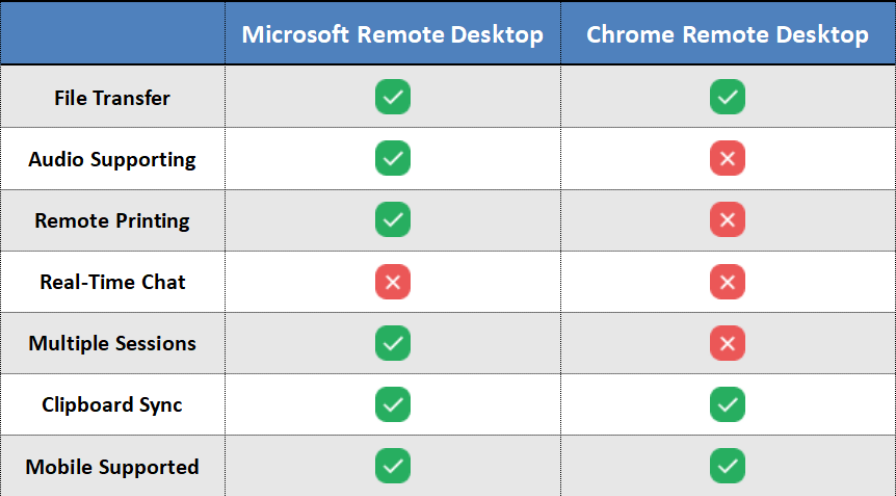This screenshot has height=496, width=896.
Task: Click Multiple Sessions red cross for Chrome
Action: coord(727,343)
